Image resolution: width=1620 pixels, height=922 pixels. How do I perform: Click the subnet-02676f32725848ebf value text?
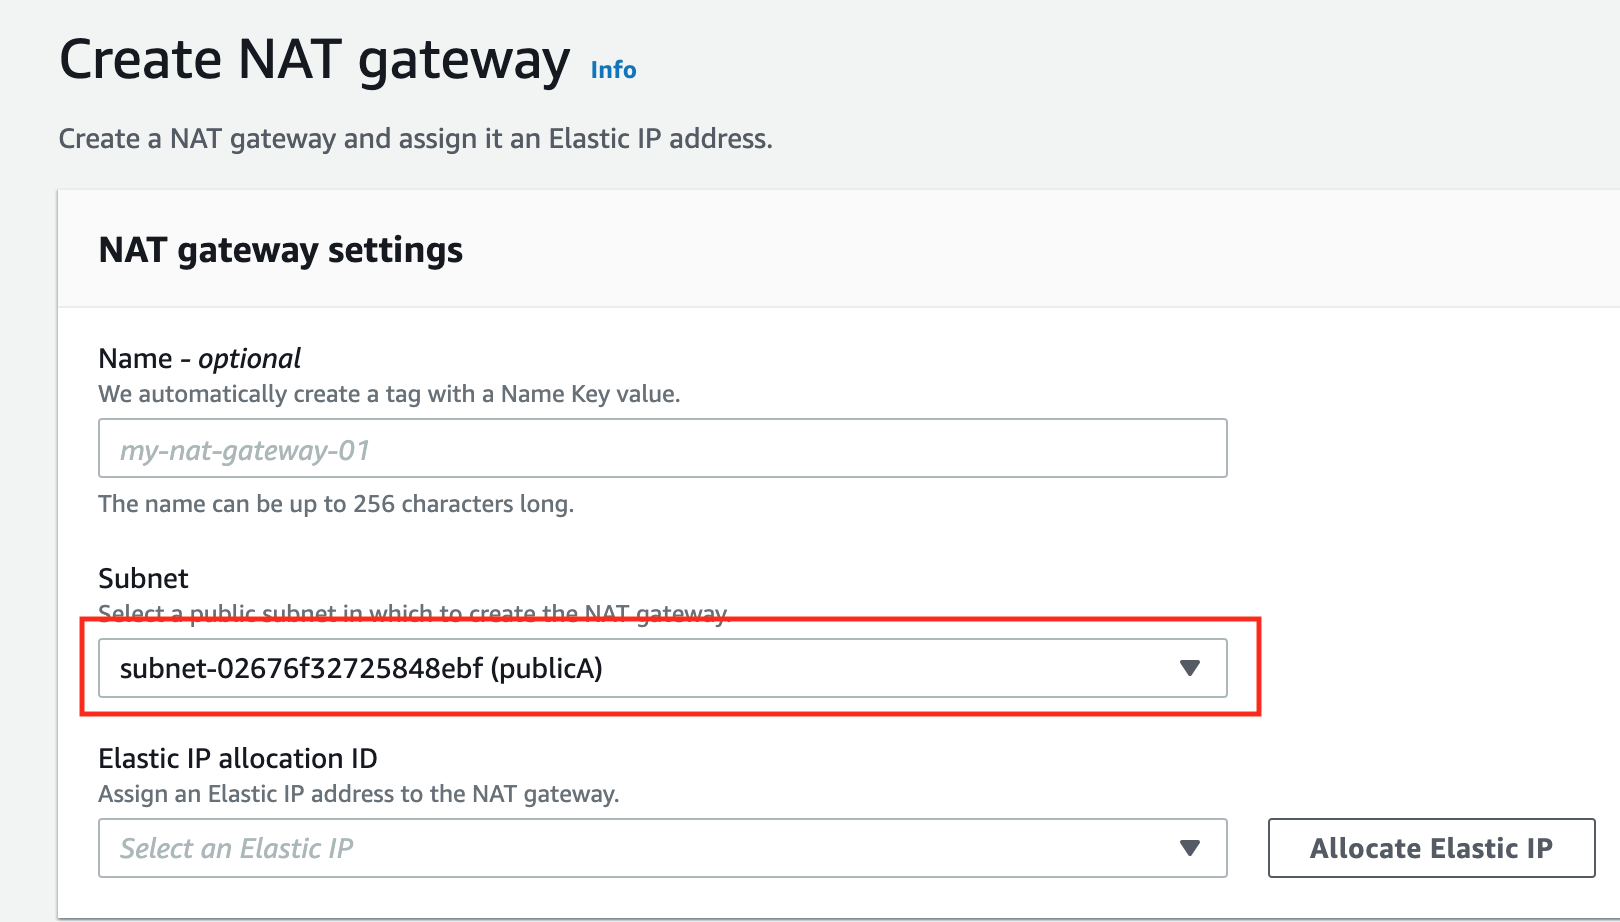[301, 668]
